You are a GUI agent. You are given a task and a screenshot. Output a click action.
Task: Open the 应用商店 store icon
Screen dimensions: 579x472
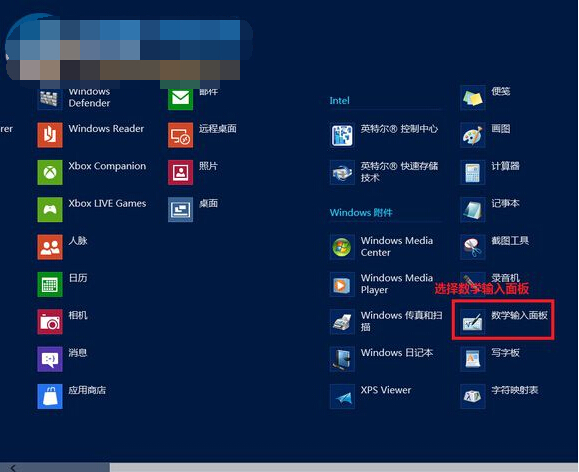[x=50, y=396]
